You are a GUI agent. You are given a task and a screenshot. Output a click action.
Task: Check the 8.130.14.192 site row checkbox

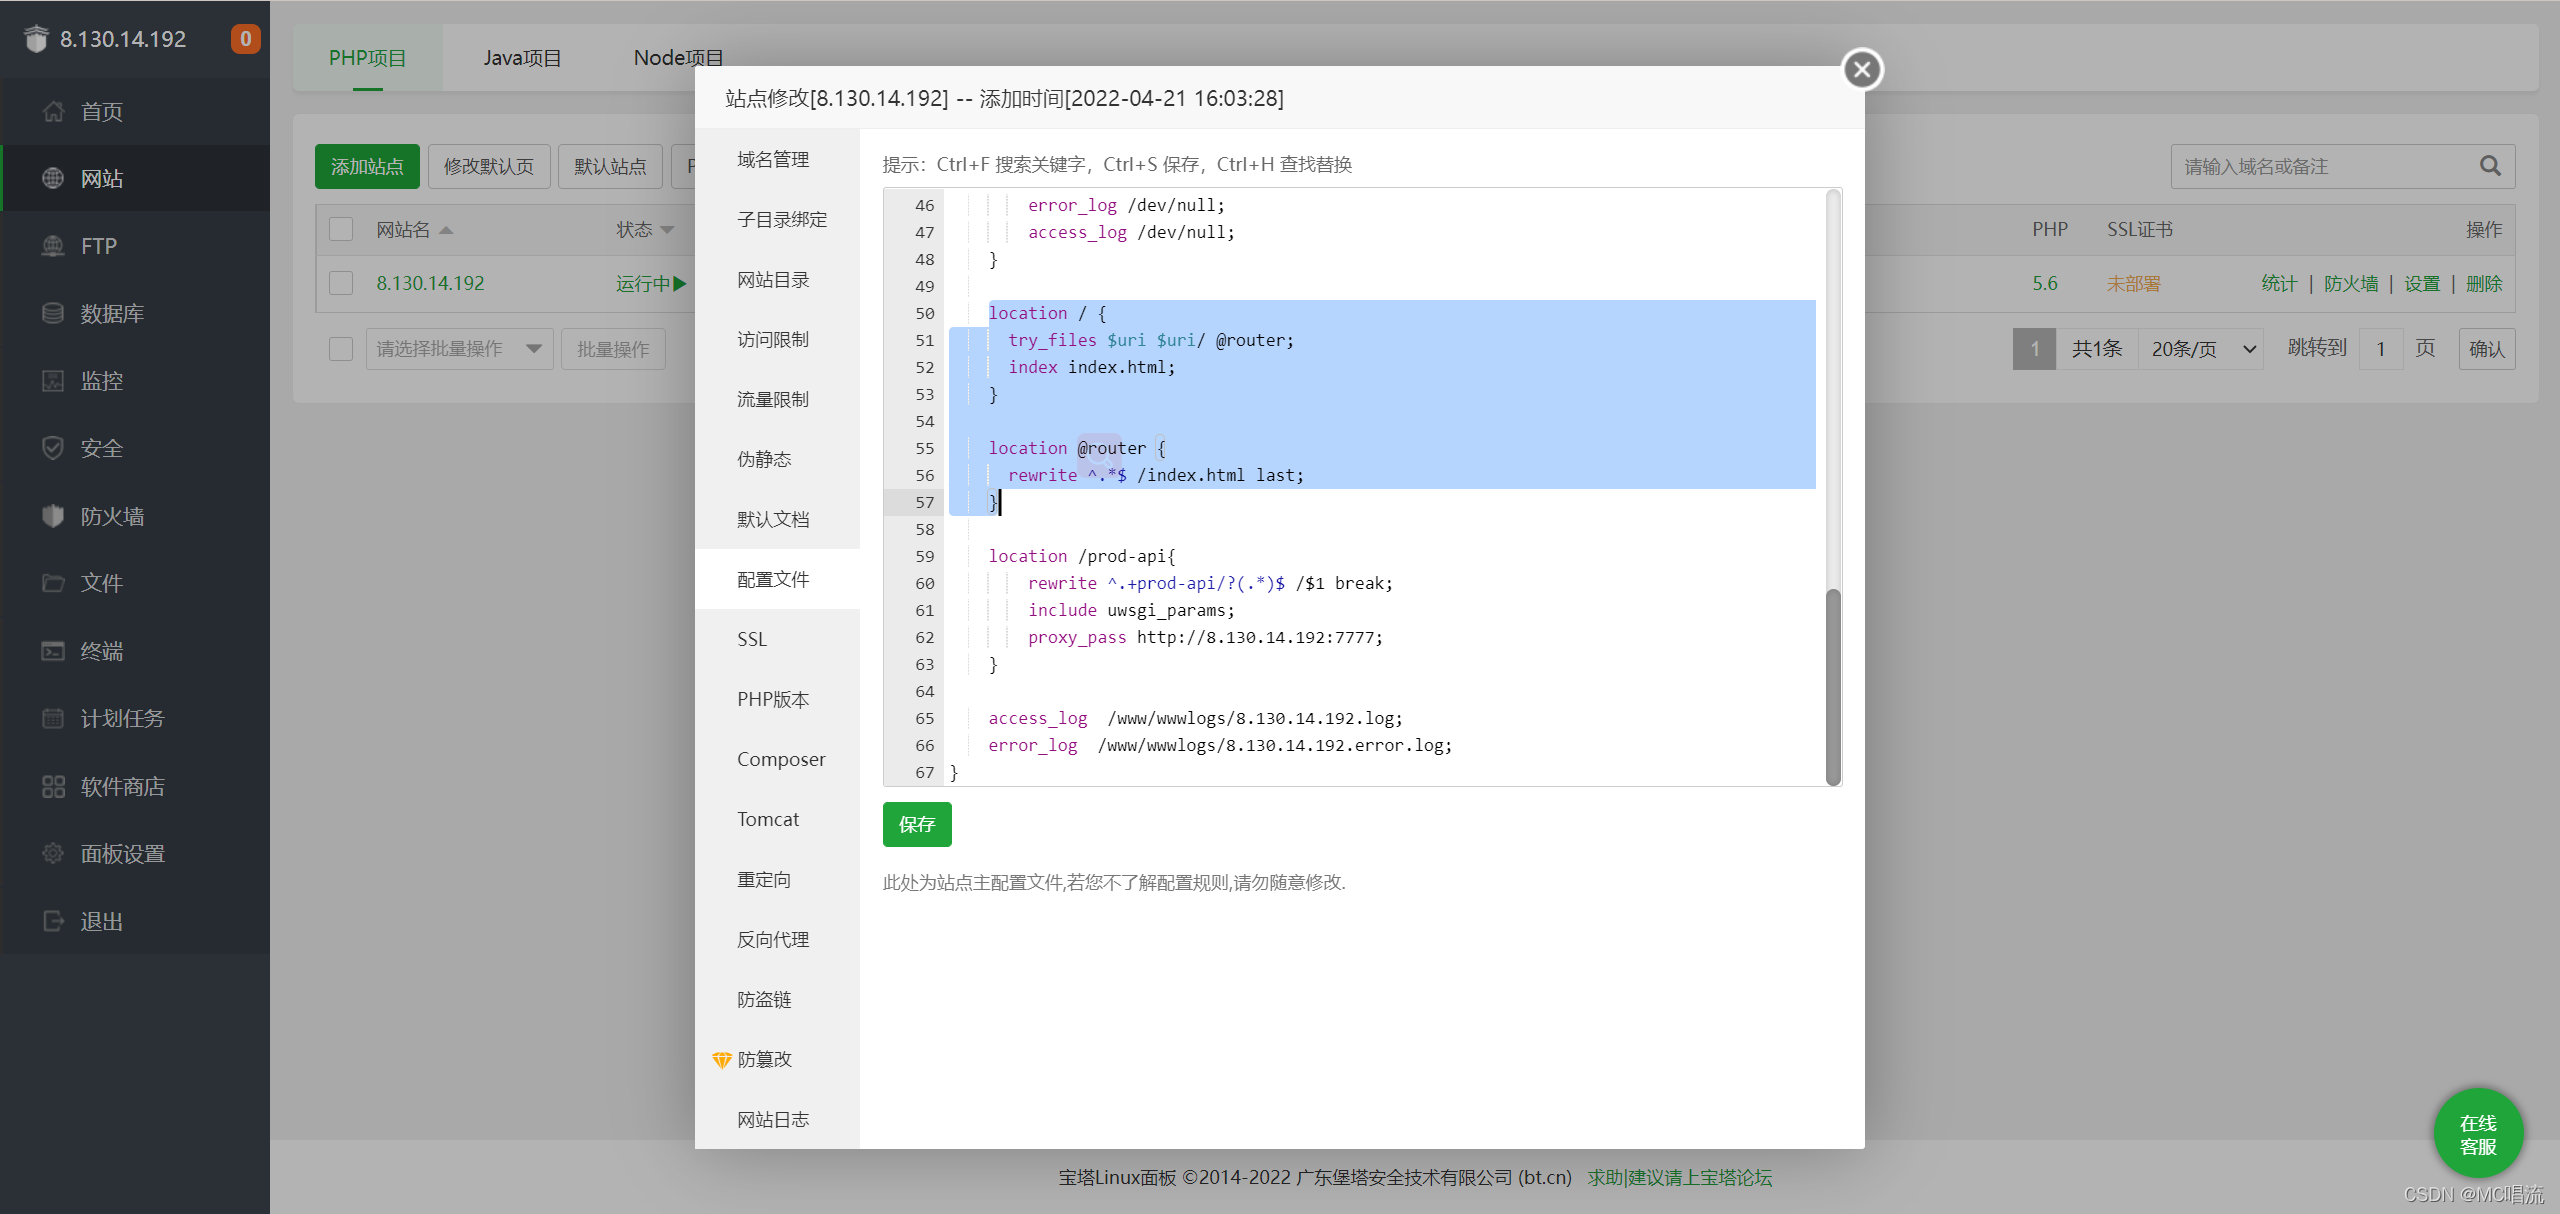(x=341, y=283)
